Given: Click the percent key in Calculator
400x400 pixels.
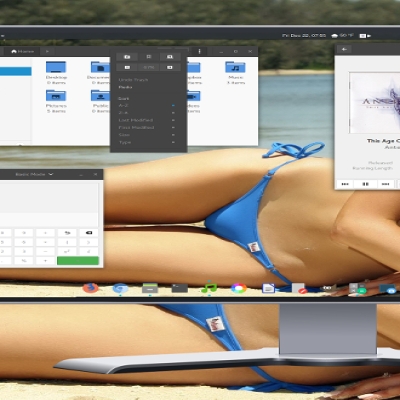Looking at the screenshot, I should [24, 261].
